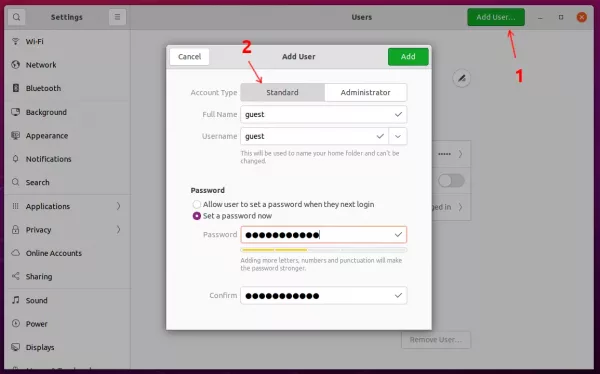Click the checkmark in Full Name field
600x374 pixels.
click(x=398, y=114)
